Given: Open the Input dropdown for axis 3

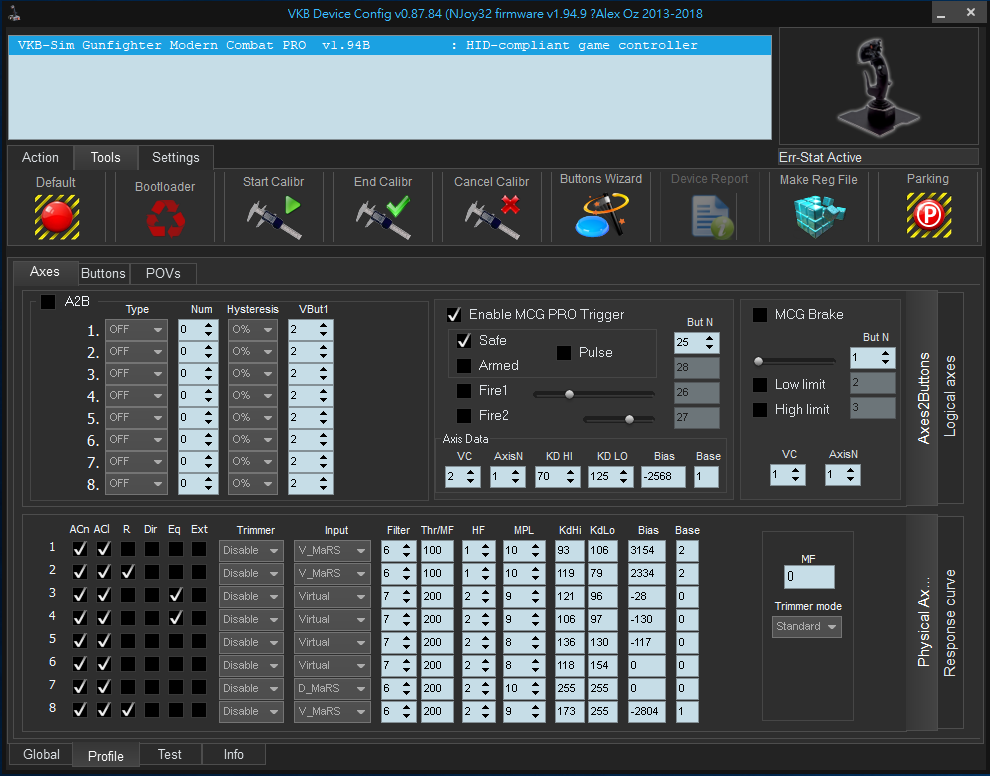Looking at the screenshot, I should (x=331, y=596).
